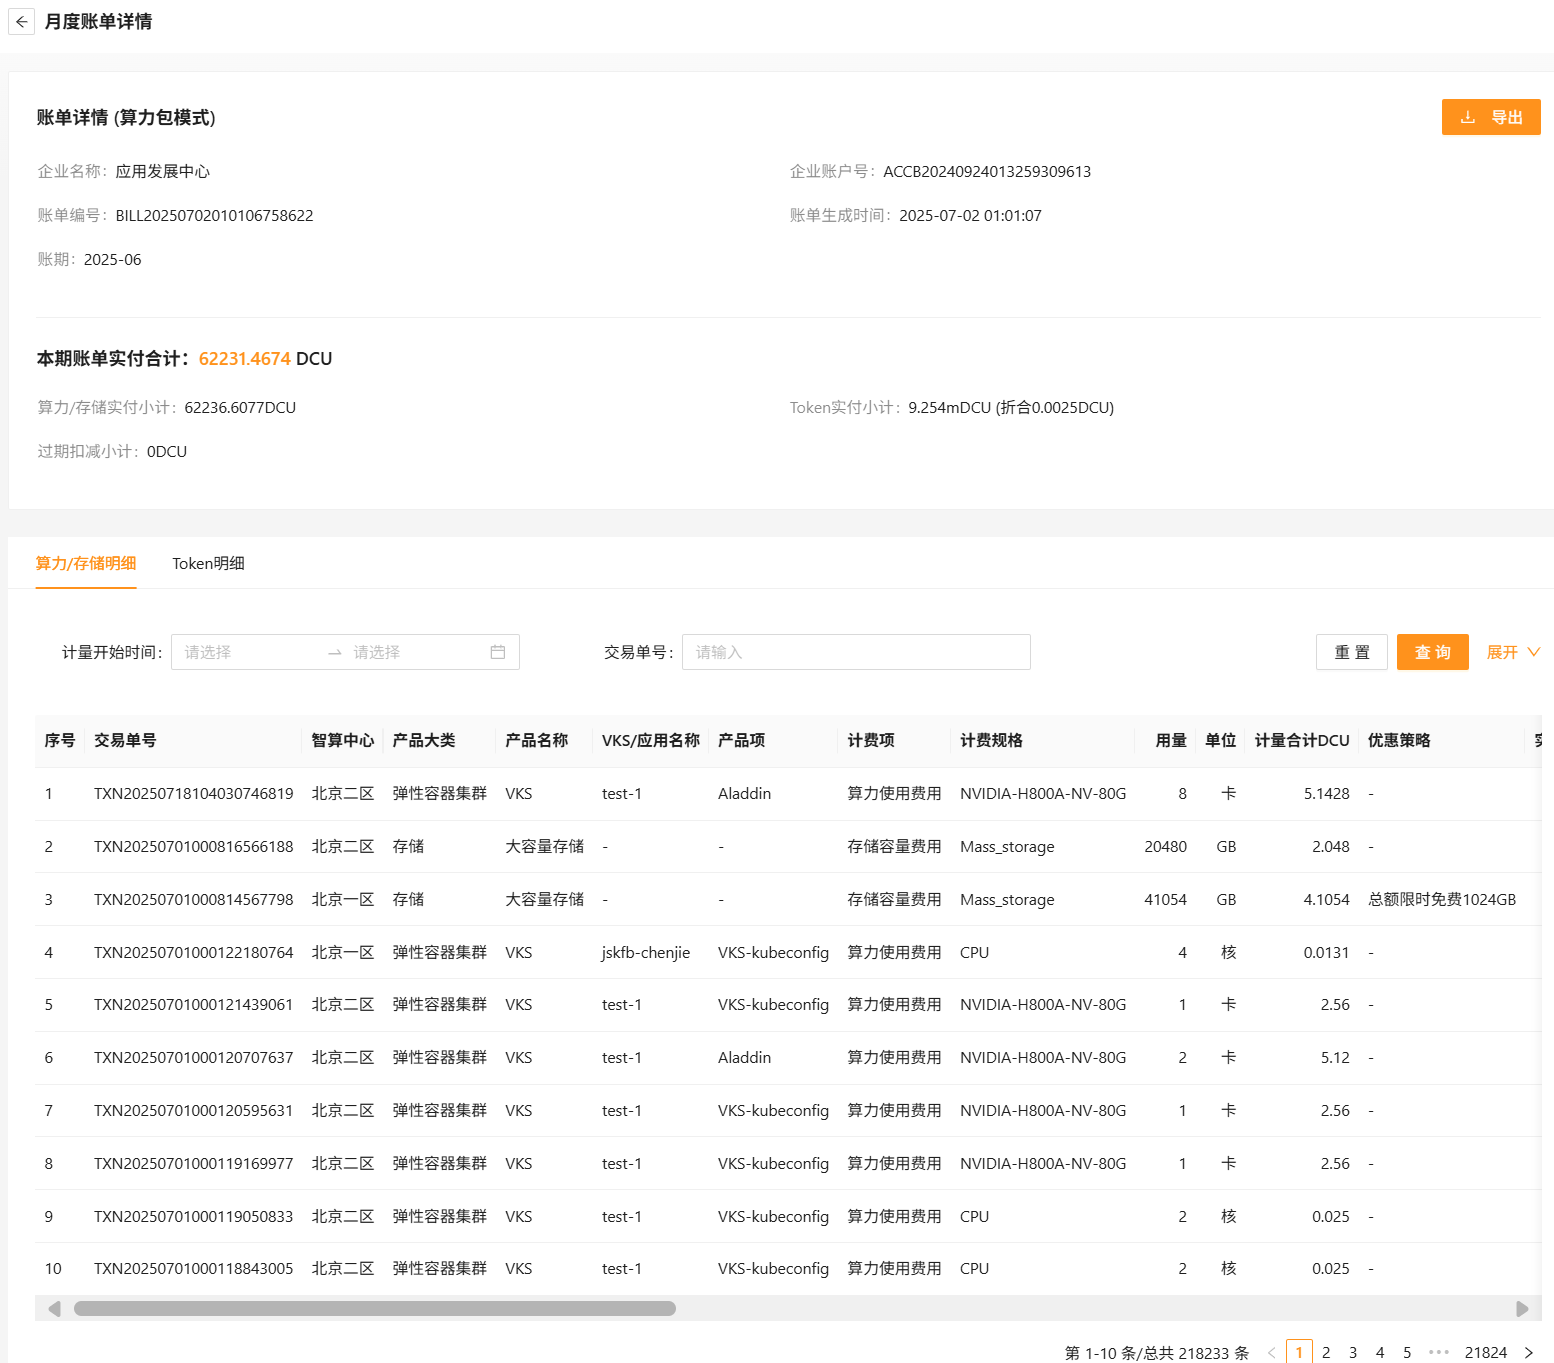Viewport: 1554px width, 1363px height.
Task: Go to next page using right chevron
Action: tap(1528, 1352)
